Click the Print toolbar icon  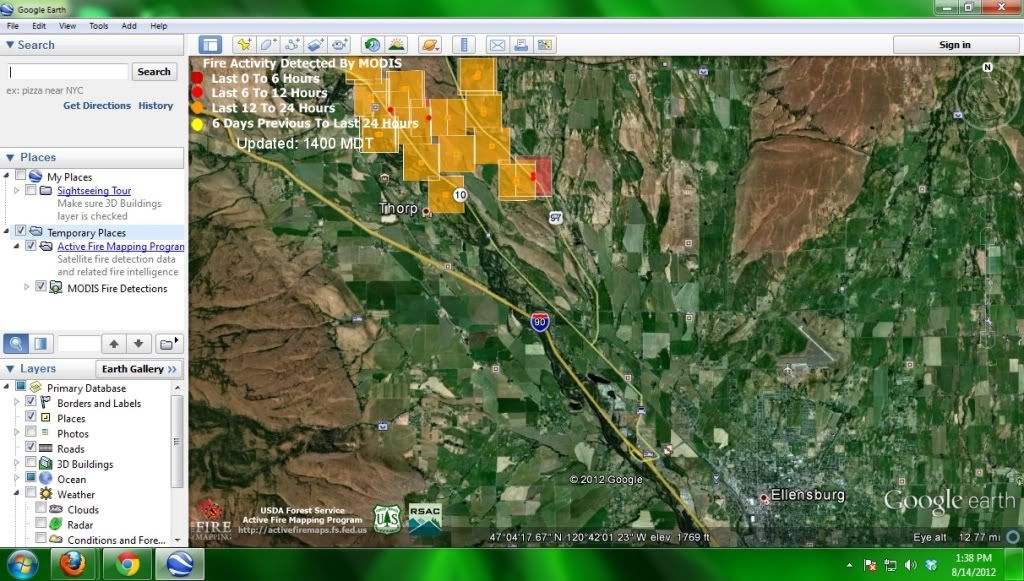(x=521, y=44)
